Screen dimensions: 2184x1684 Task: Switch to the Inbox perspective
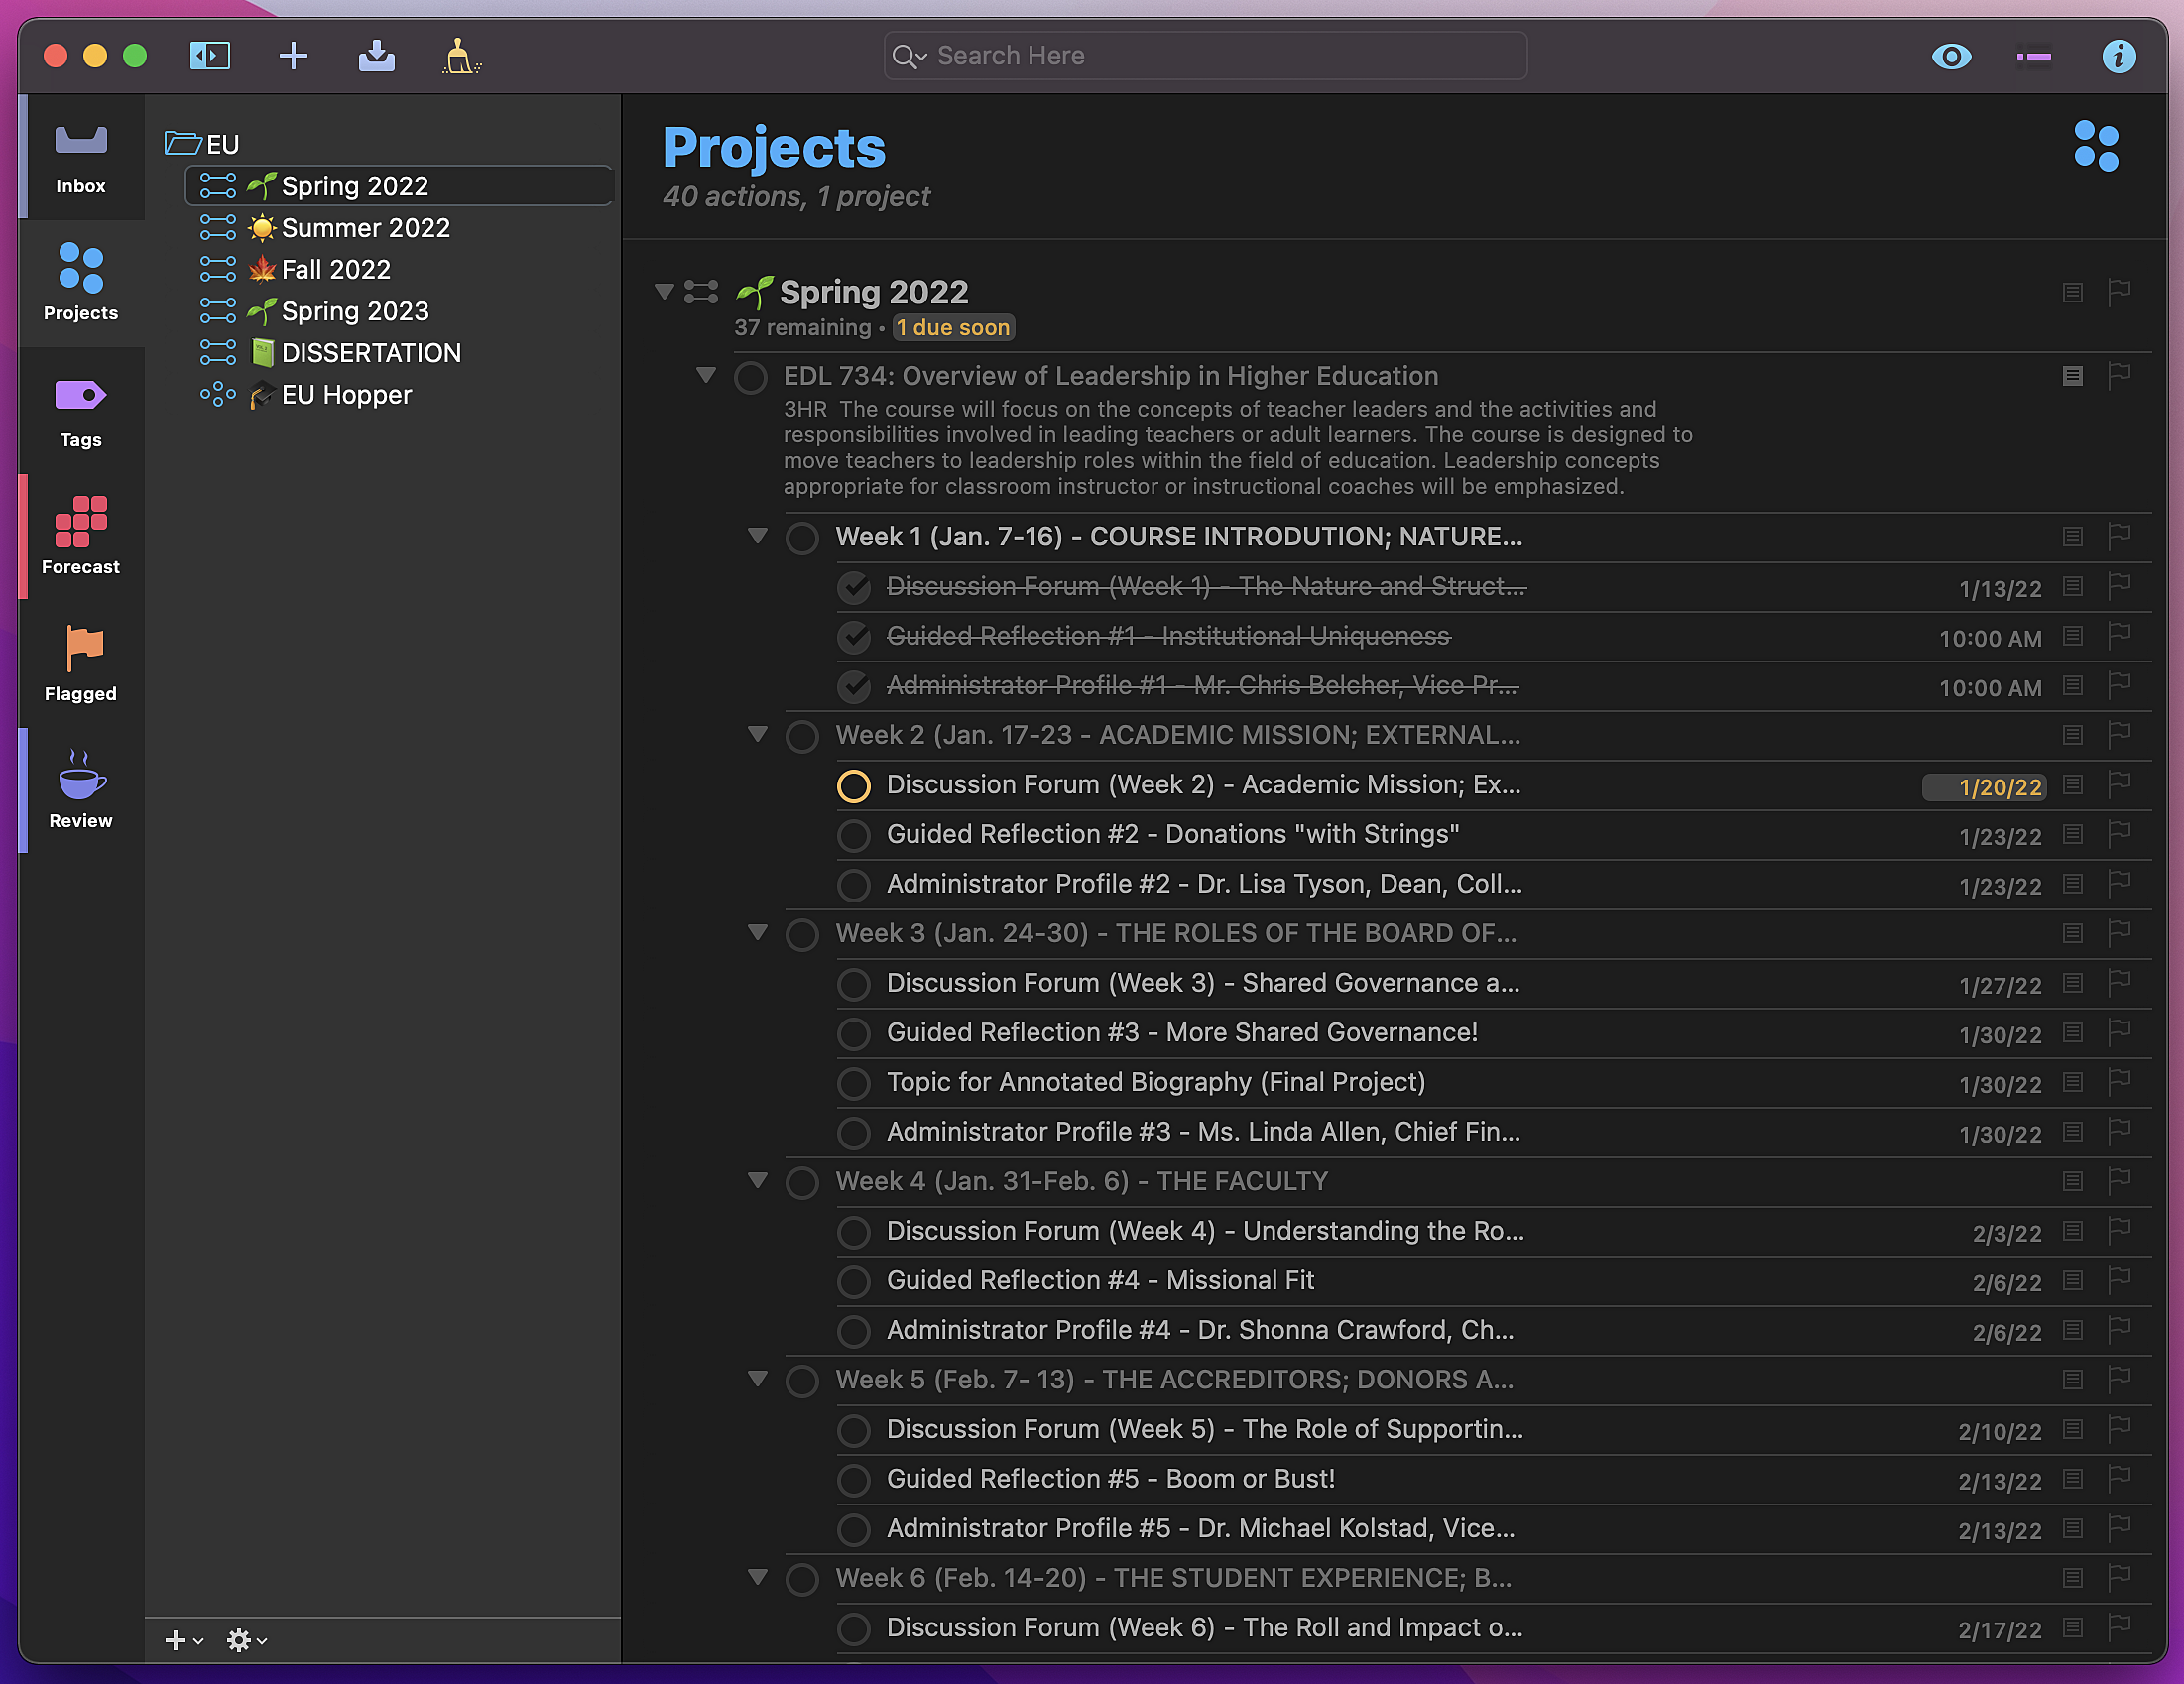tap(81, 158)
